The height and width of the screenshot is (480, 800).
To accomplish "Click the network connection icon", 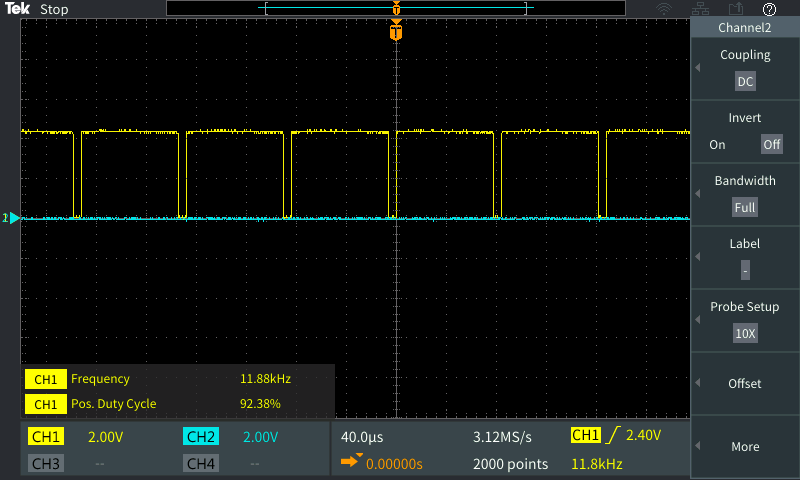I will [x=700, y=9].
